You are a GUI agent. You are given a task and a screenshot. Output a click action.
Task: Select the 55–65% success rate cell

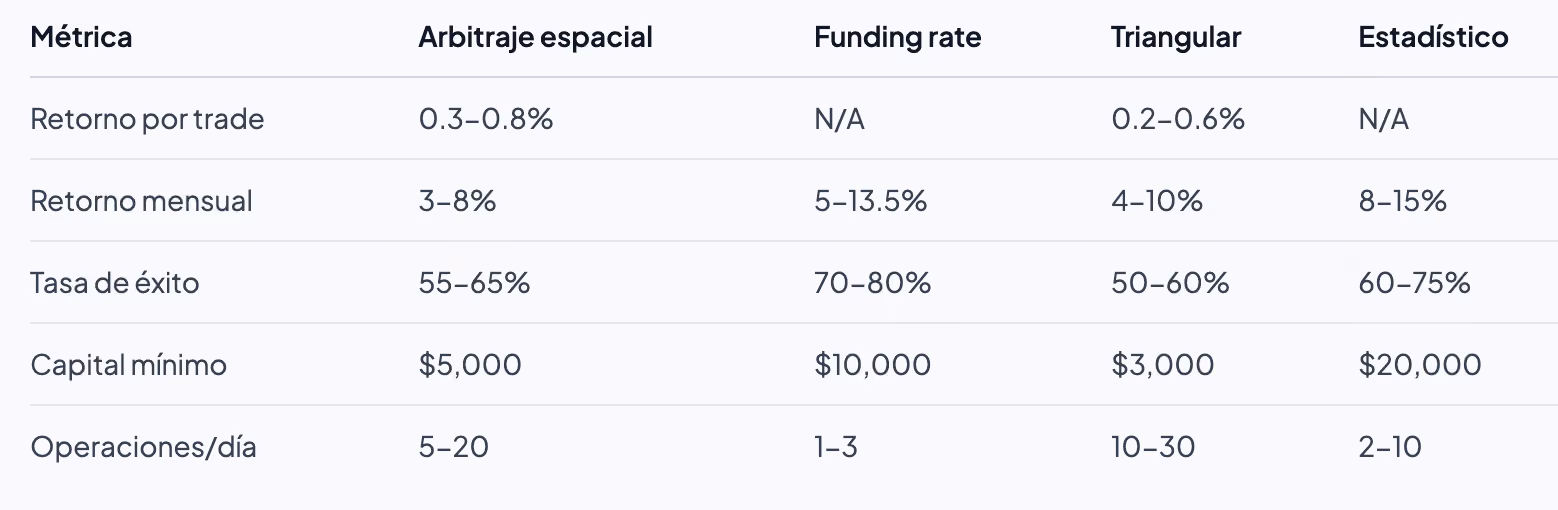point(474,283)
